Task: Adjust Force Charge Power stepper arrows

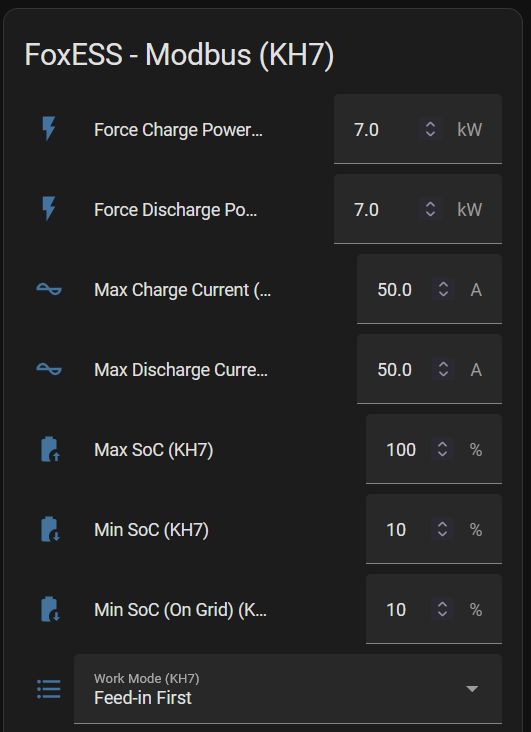Action: tap(430, 129)
